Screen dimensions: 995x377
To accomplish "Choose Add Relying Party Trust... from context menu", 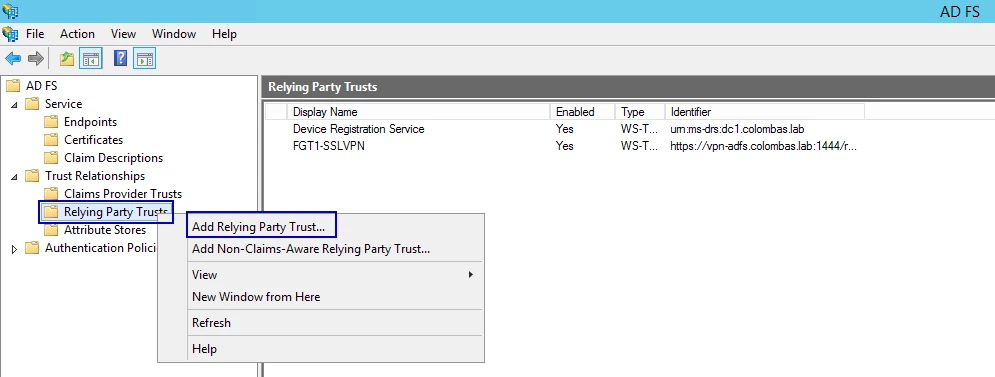I will click(x=258, y=227).
